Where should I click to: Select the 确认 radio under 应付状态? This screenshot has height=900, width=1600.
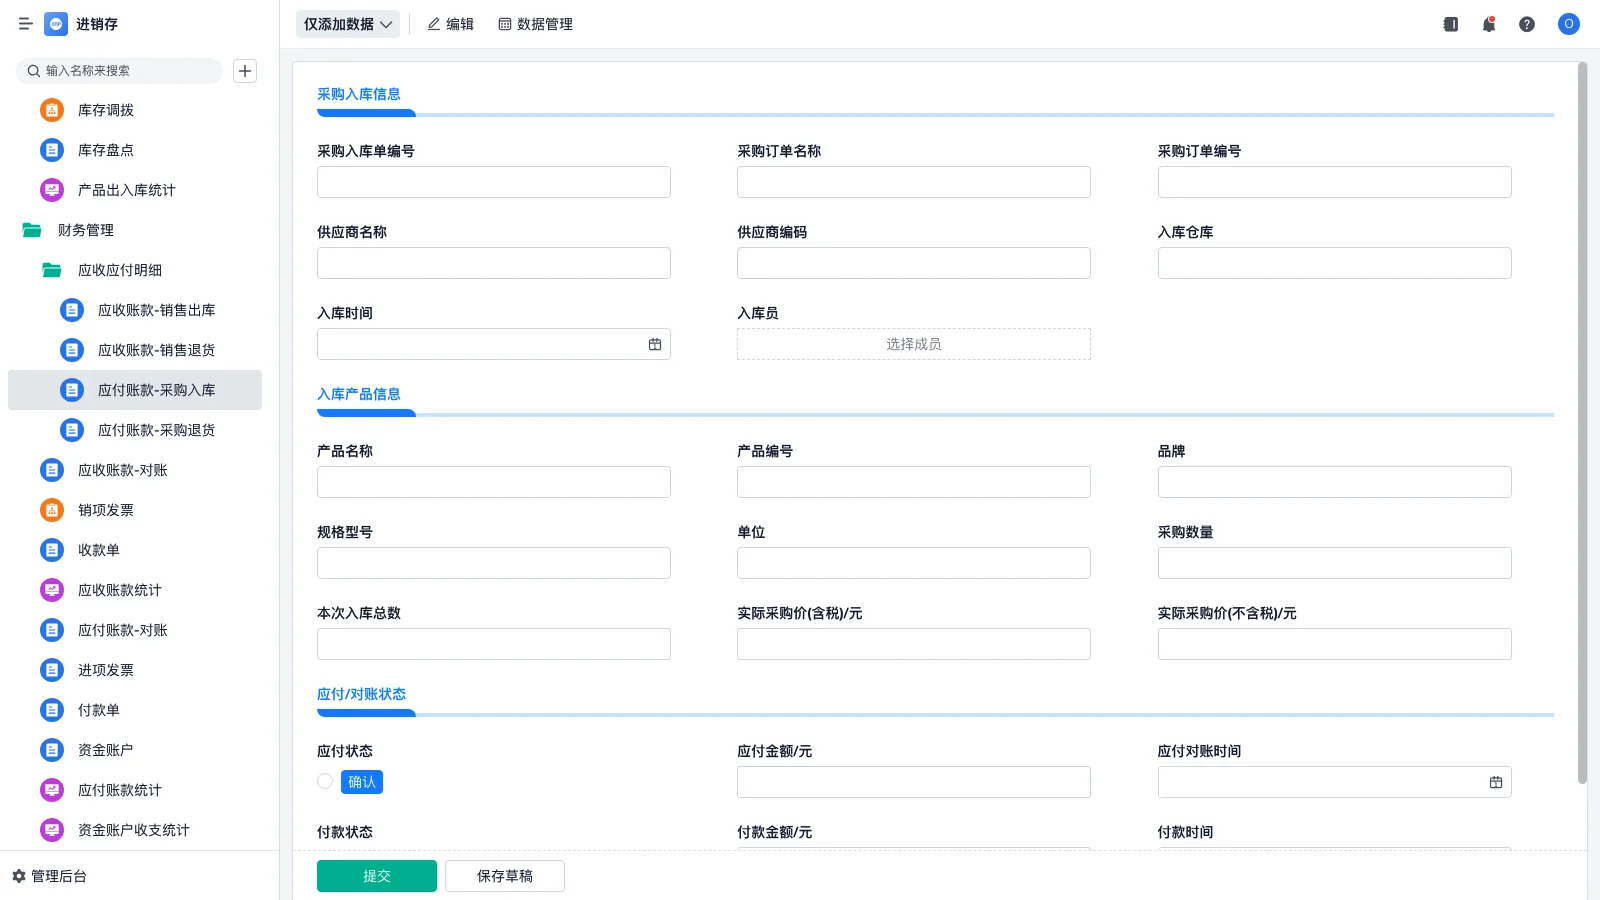click(x=324, y=781)
